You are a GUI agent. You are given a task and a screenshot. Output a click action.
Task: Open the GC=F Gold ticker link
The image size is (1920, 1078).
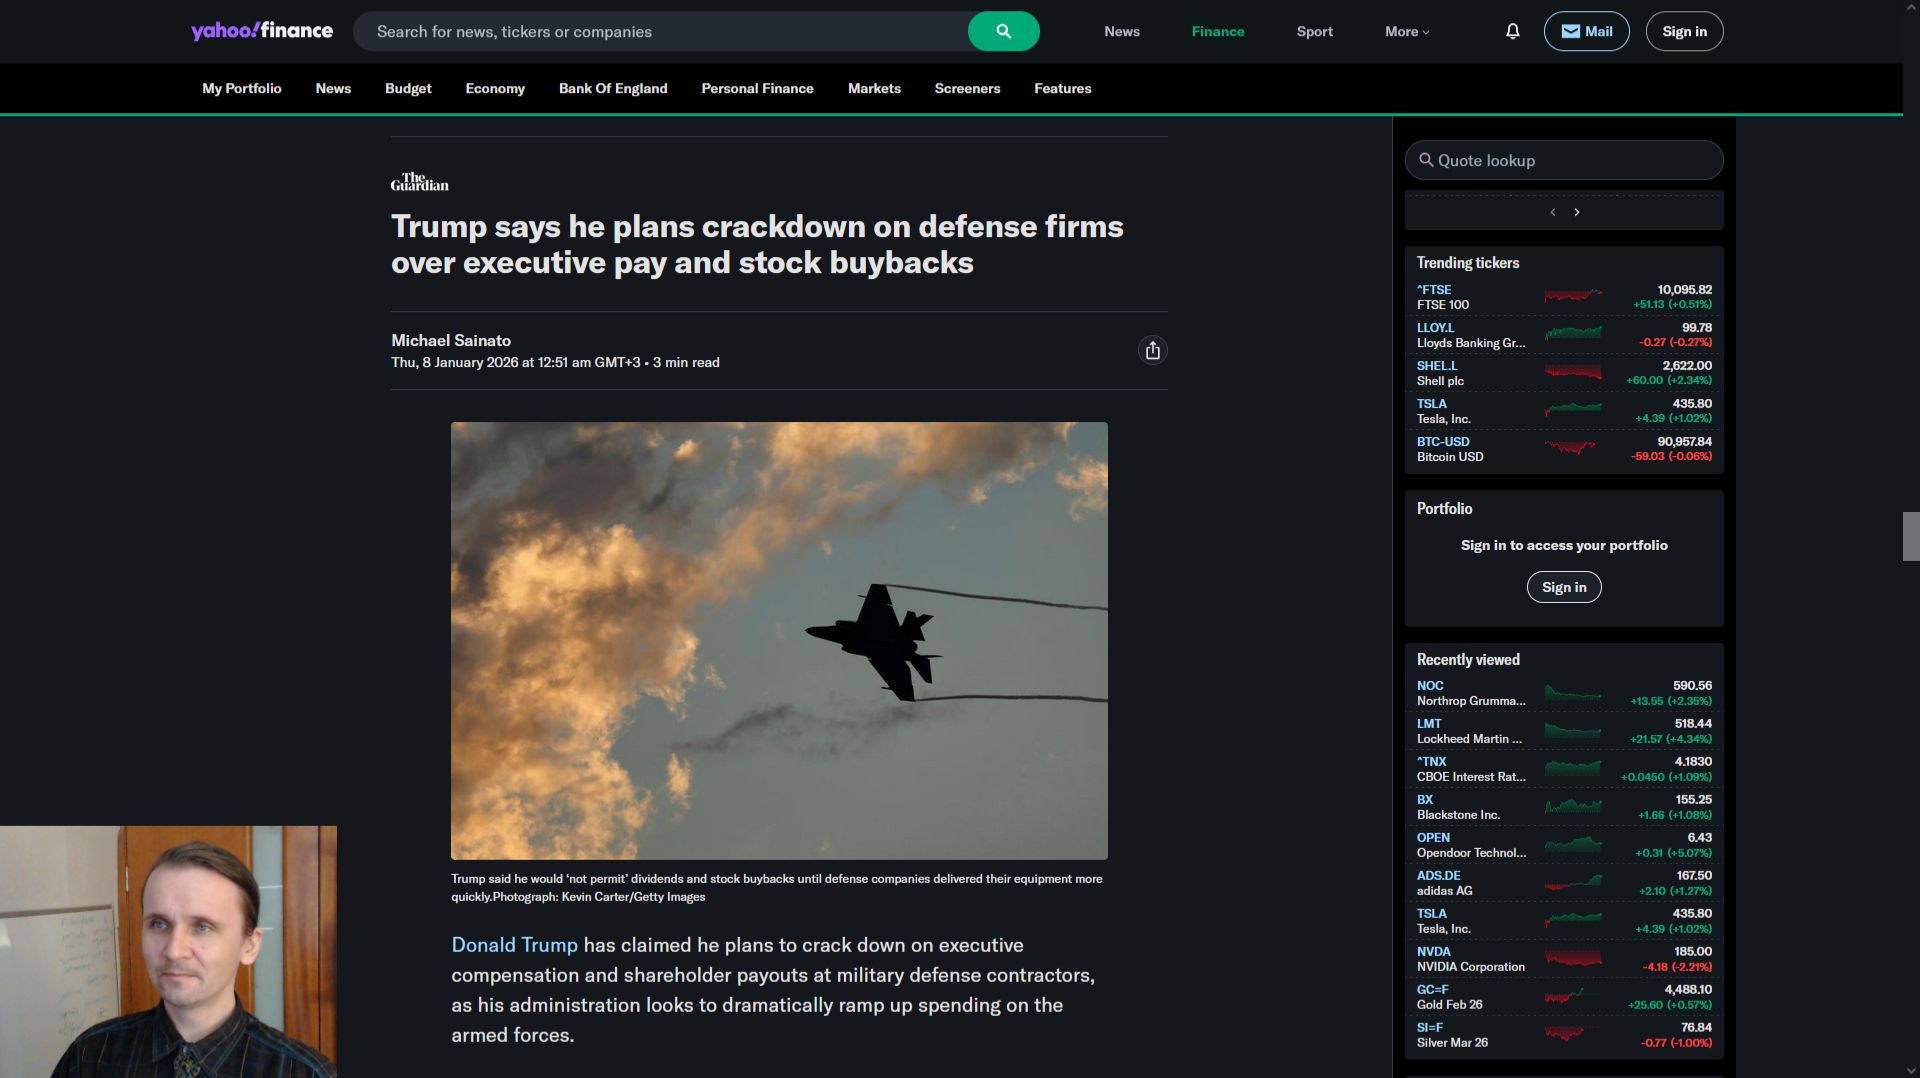[1433, 989]
